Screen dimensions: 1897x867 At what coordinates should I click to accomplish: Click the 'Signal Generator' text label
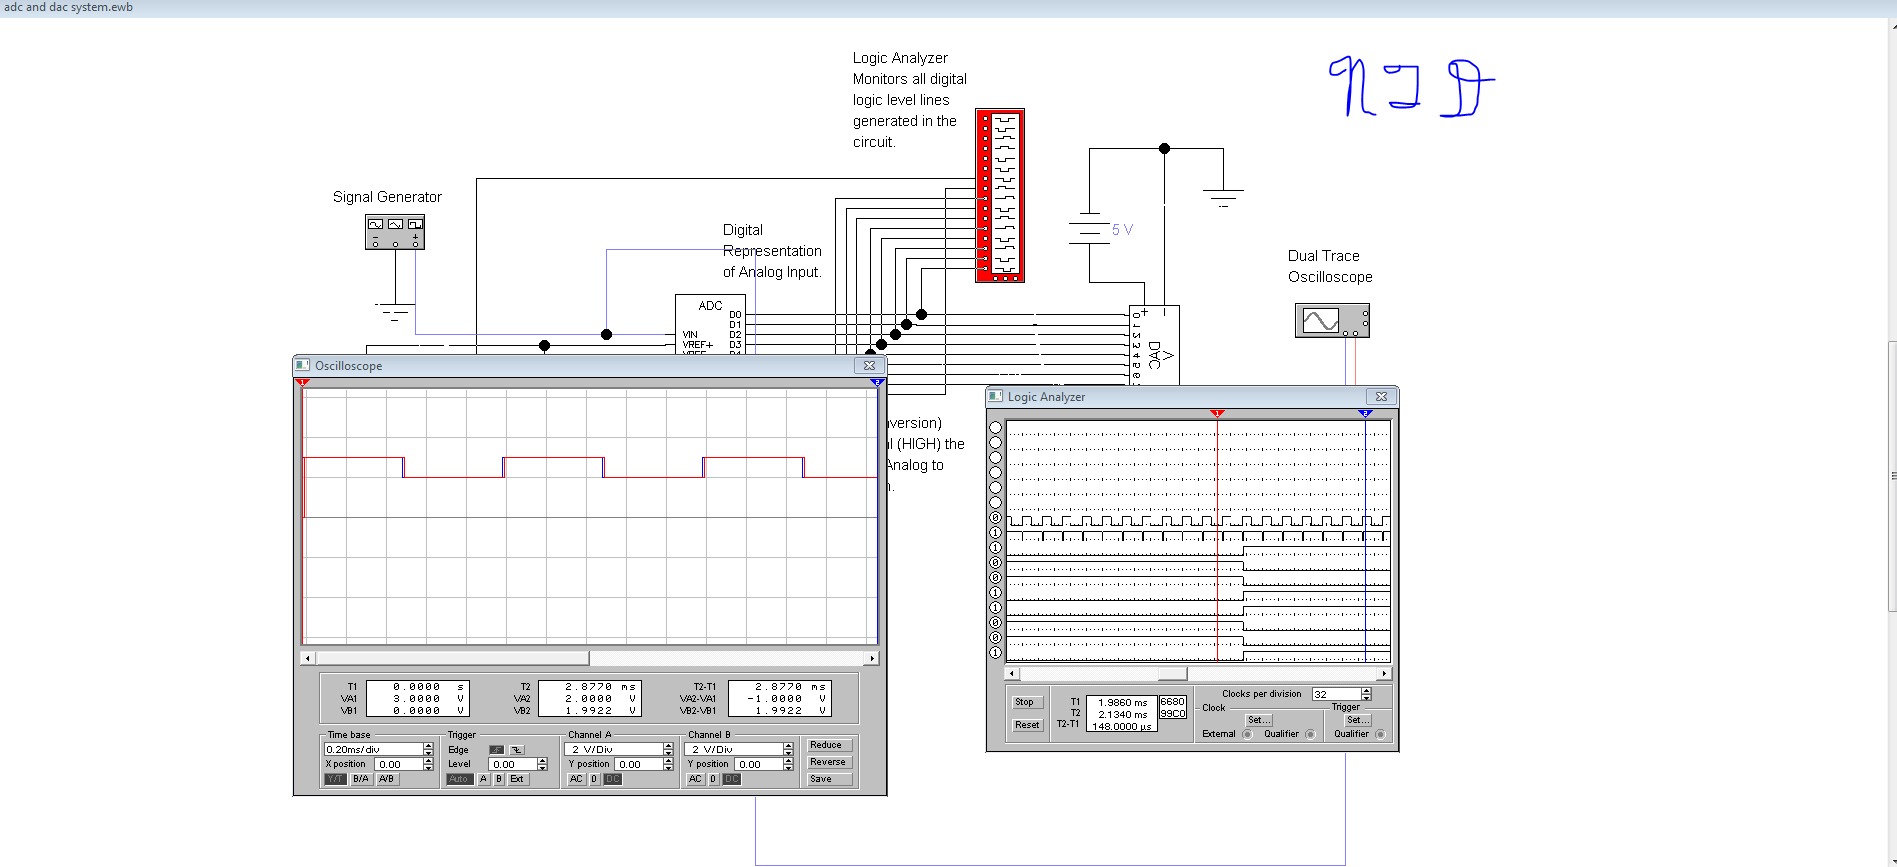[387, 197]
